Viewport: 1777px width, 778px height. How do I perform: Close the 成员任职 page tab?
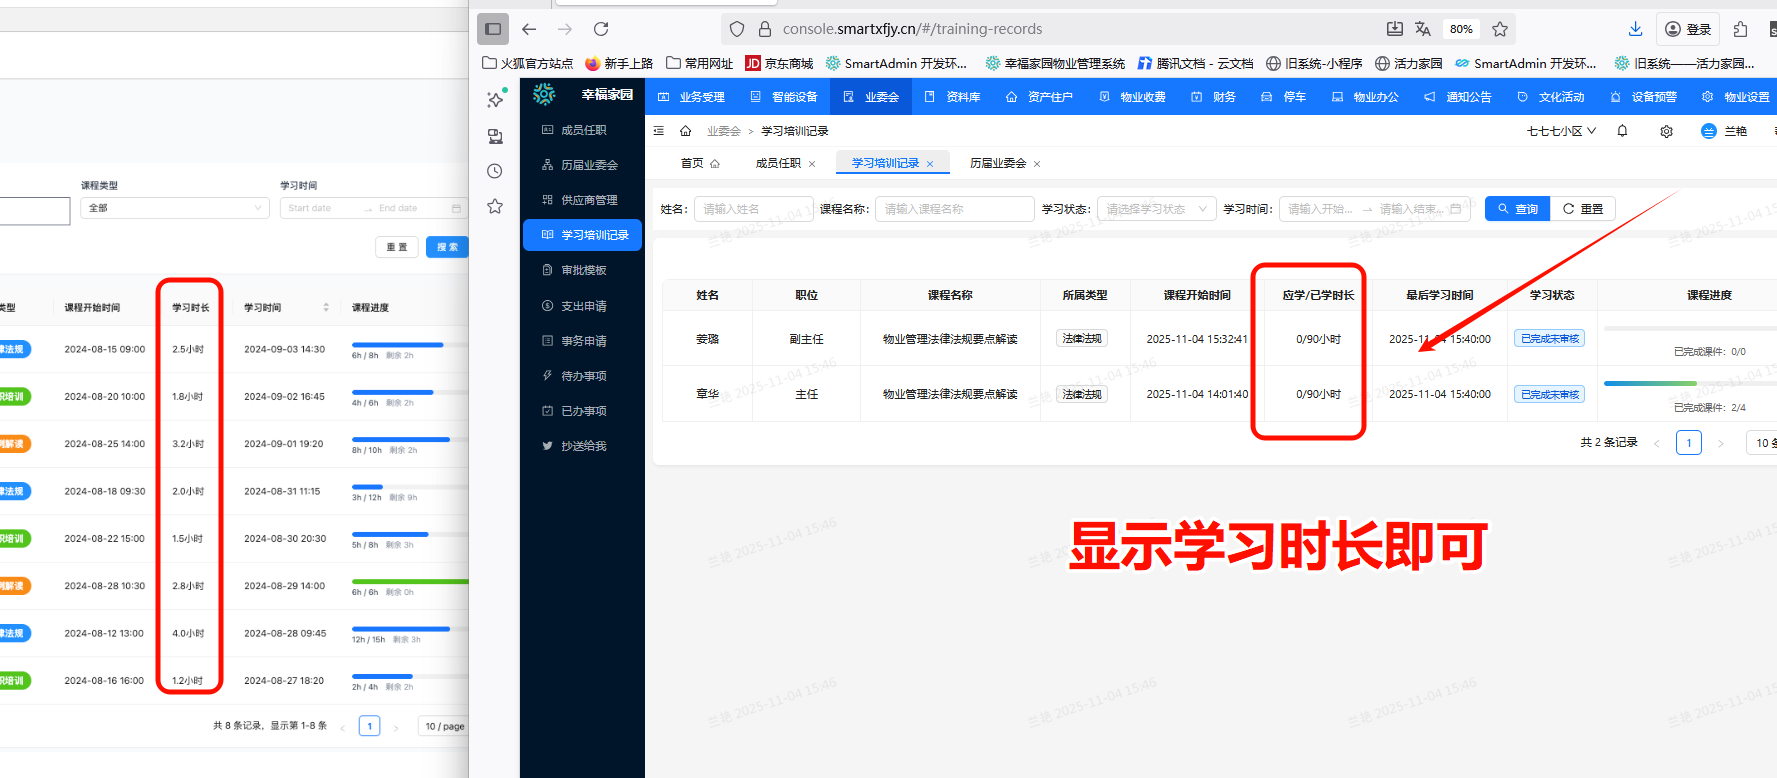click(812, 164)
